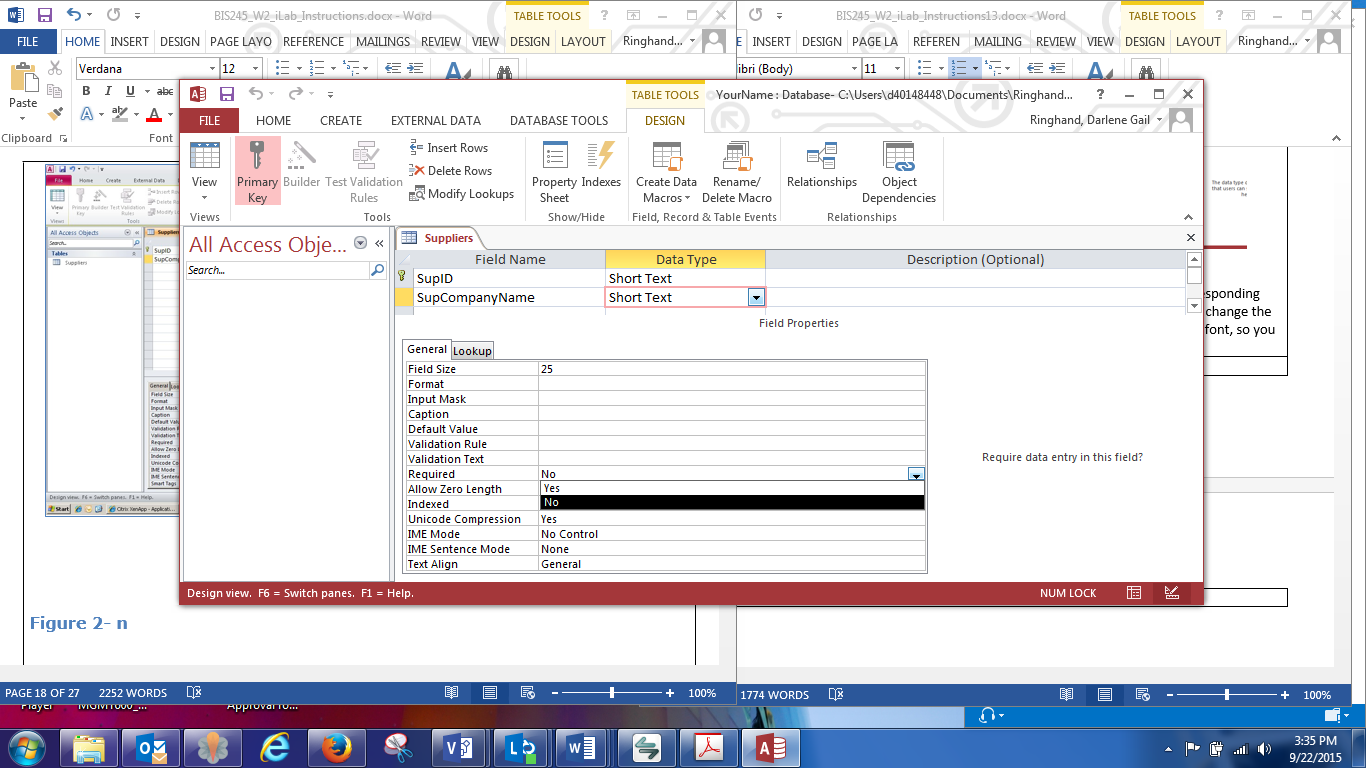Click the Field Size input box
Image resolution: width=1366 pixels, height=768 pixels.
(x=731, y=369)
